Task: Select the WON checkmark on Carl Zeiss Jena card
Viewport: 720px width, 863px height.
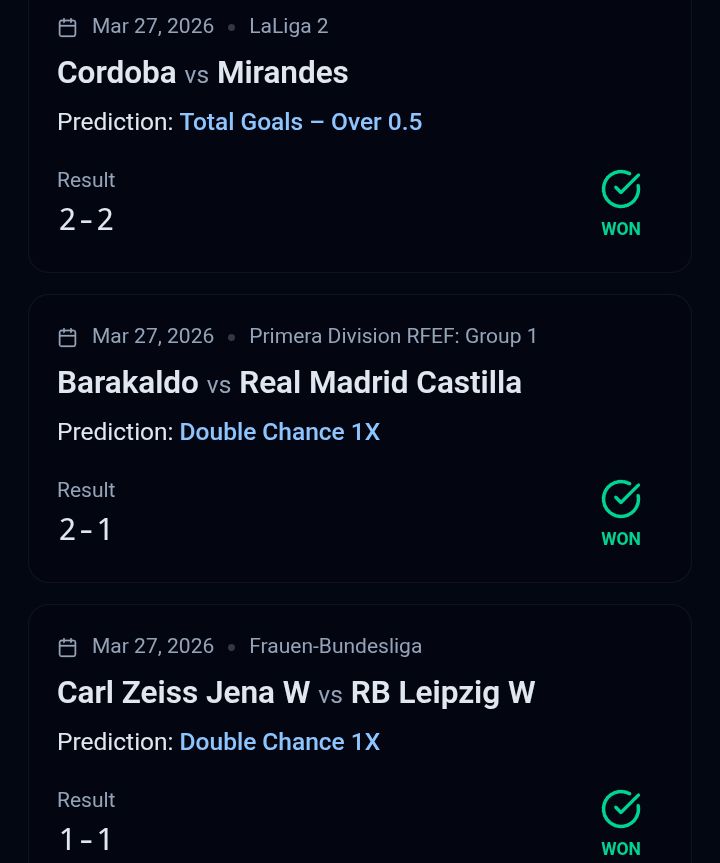Action: (621, 809)
